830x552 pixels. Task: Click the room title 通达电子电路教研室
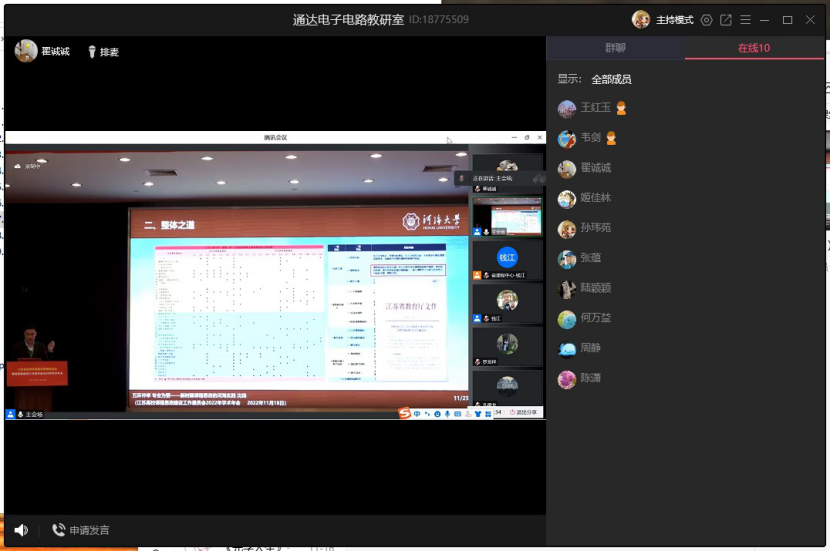348,20
